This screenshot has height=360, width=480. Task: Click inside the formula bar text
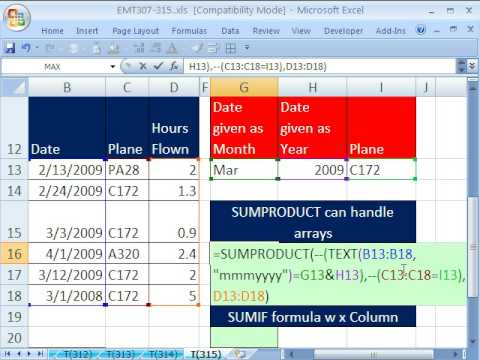[319, 66]
